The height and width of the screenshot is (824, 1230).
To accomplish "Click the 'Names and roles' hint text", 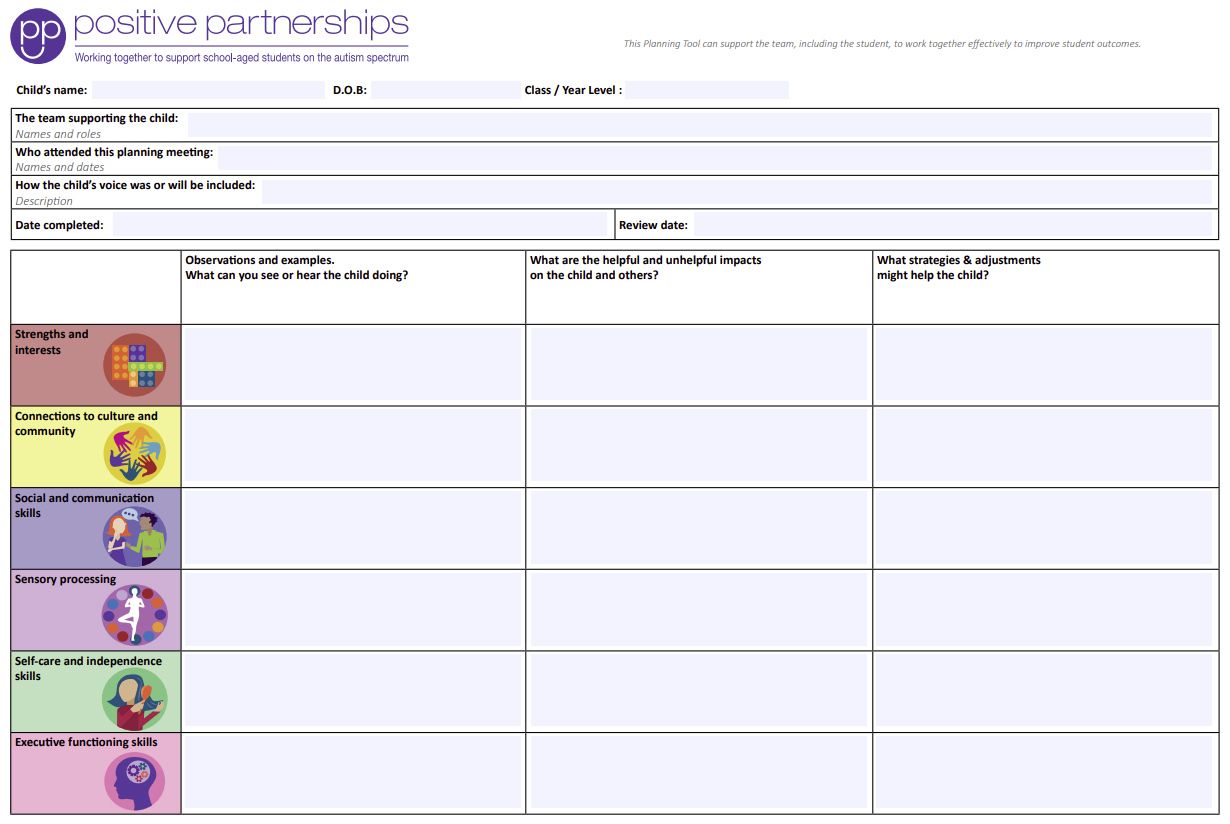I will [x=58, y=134].
